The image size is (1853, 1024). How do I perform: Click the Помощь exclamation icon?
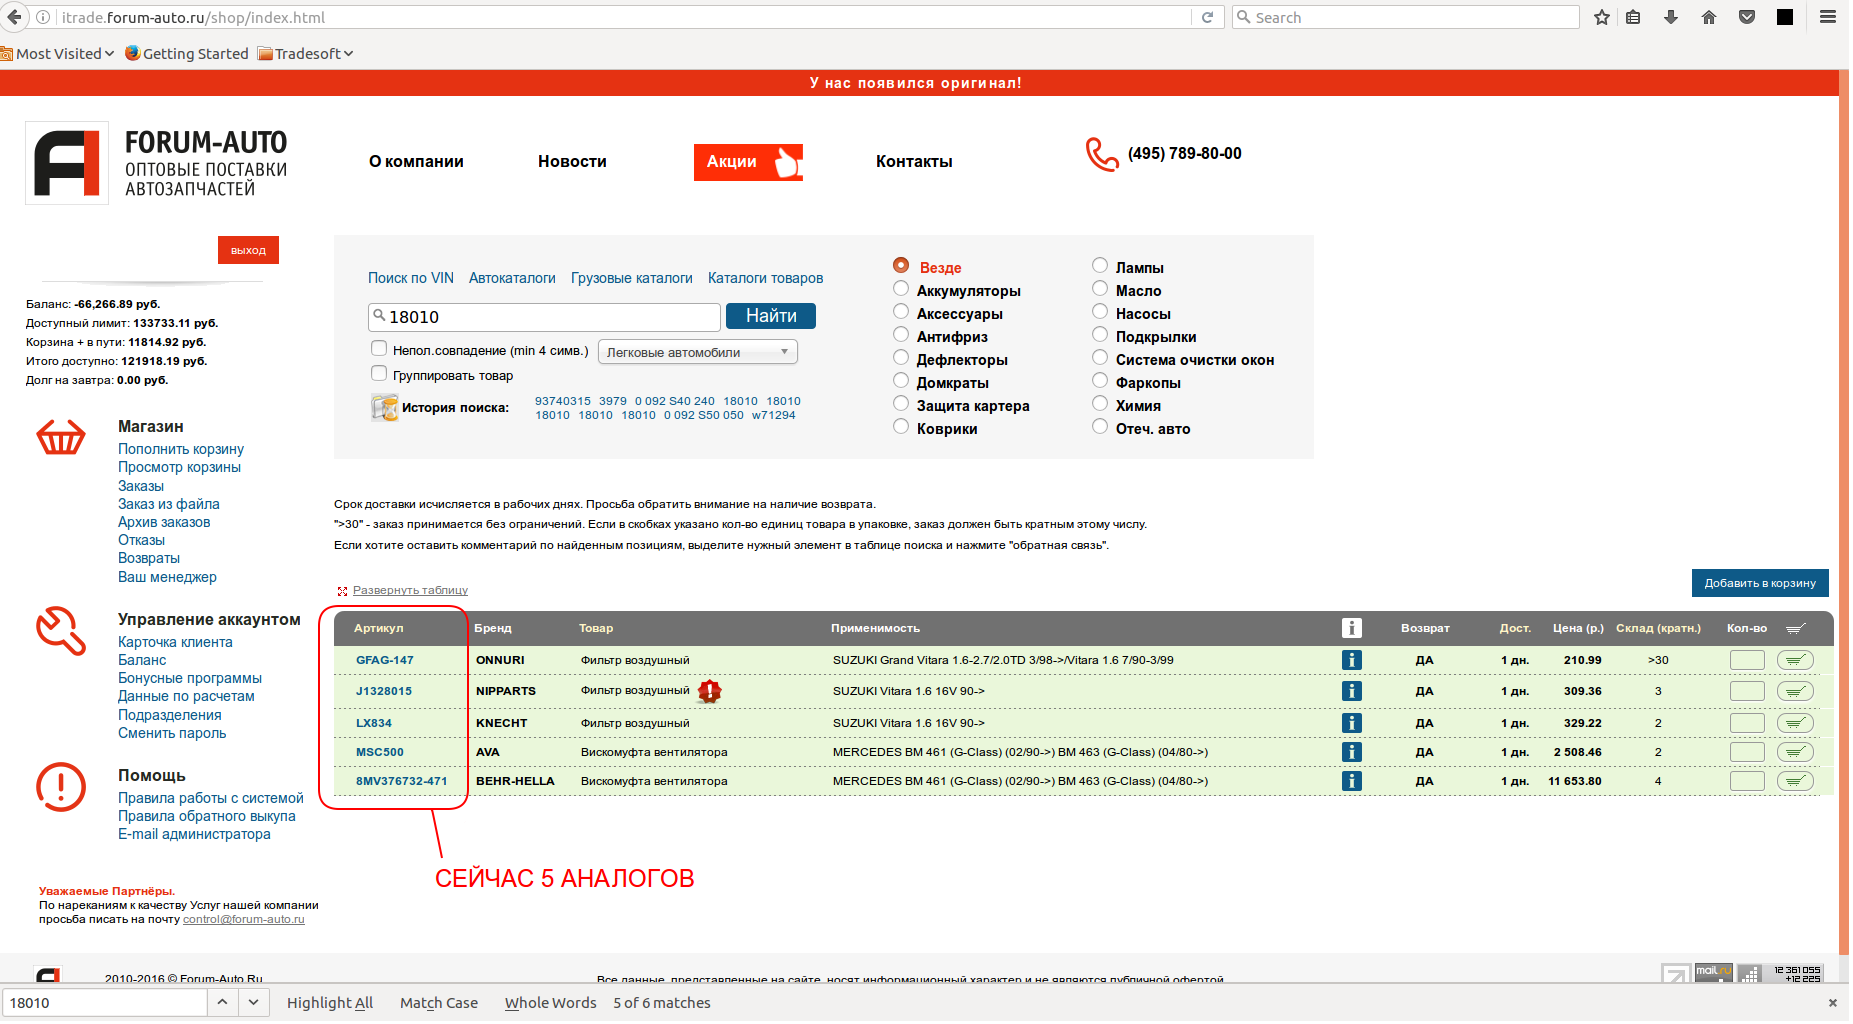(61, 787)
